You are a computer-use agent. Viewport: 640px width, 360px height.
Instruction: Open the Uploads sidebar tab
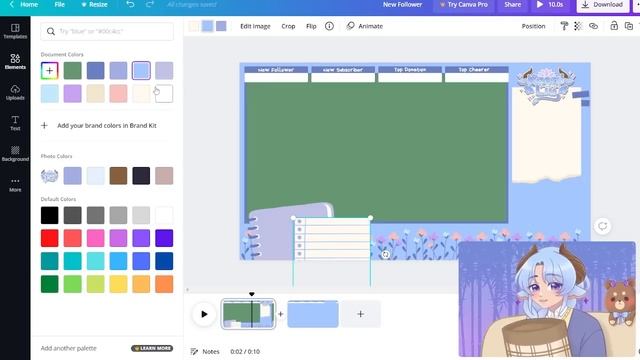coord(15,92)
